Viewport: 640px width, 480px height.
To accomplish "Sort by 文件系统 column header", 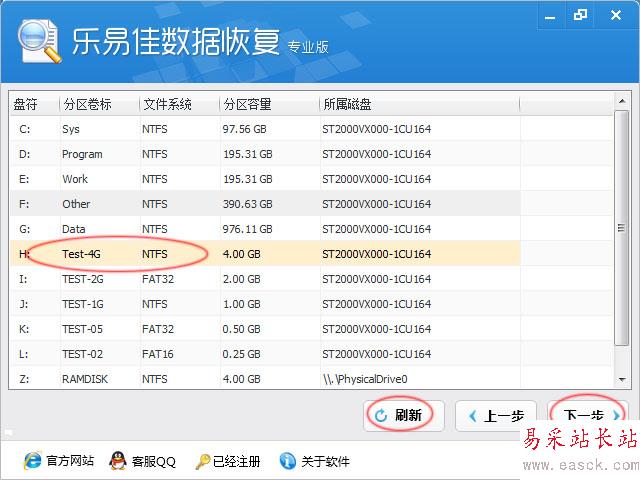I will (180, 104).
